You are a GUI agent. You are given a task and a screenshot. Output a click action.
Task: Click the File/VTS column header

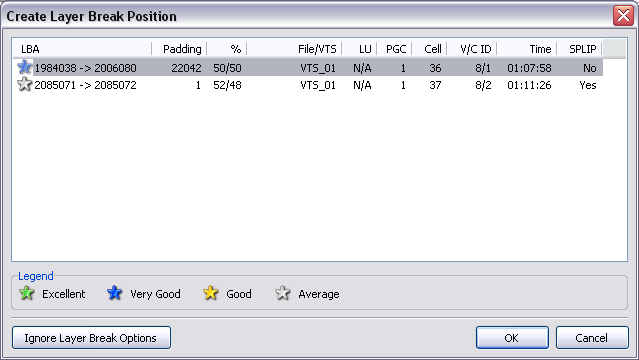pyautogui.click(x=294, y=49)
